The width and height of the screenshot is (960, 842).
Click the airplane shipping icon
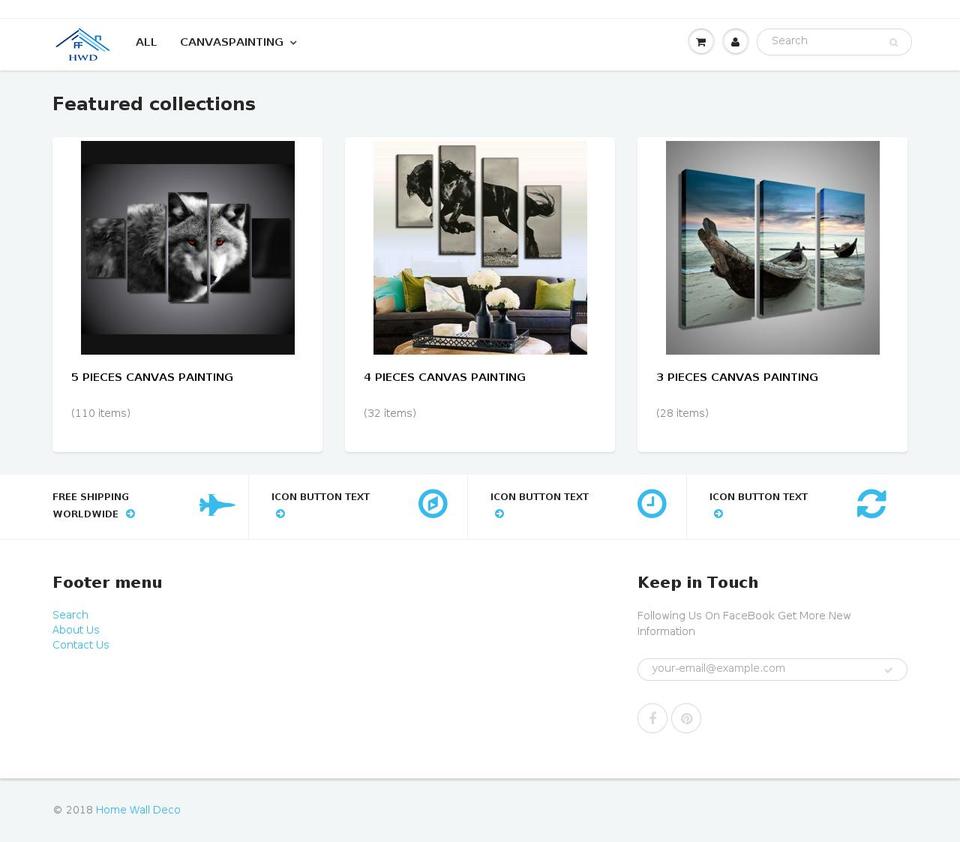[217, 505]
